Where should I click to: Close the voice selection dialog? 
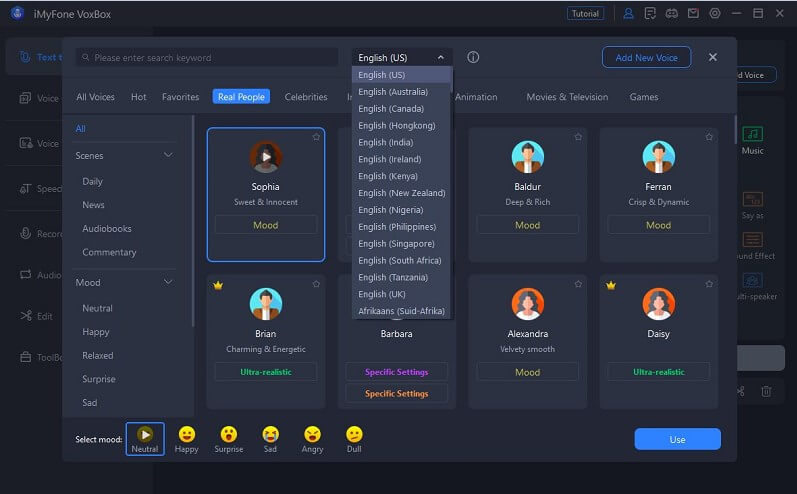pyautogui.click(x=713, y=57)
